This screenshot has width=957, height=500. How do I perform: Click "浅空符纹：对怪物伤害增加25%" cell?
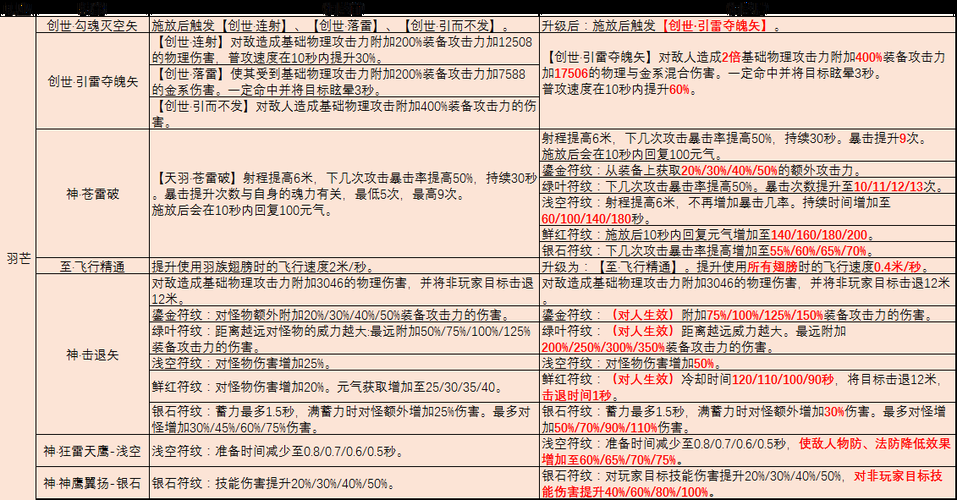(344, 363)
